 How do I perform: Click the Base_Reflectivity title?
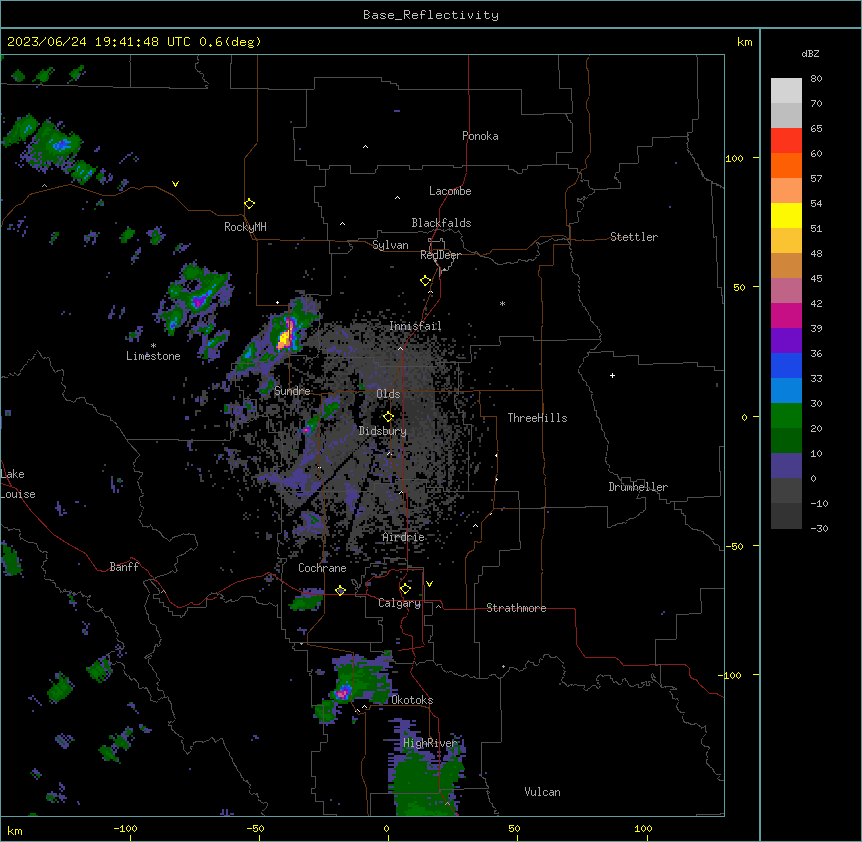[431, 15]
